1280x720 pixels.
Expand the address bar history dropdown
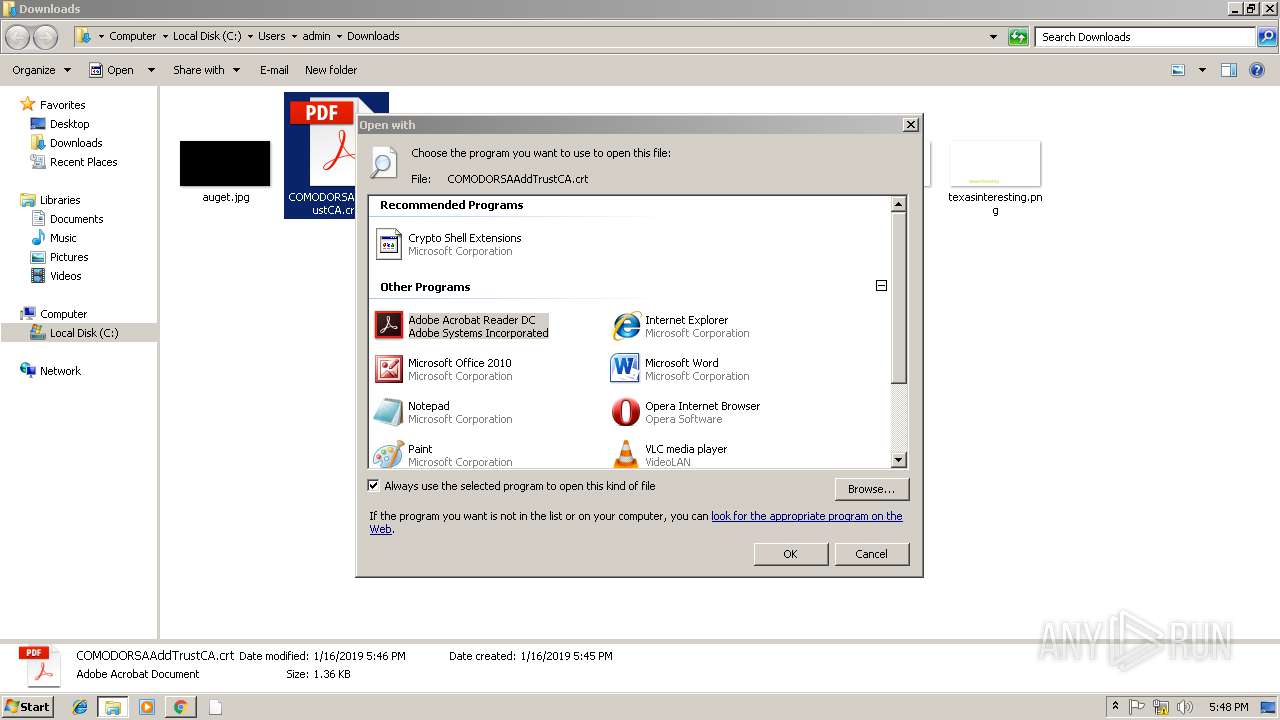[x=993, y=37]
